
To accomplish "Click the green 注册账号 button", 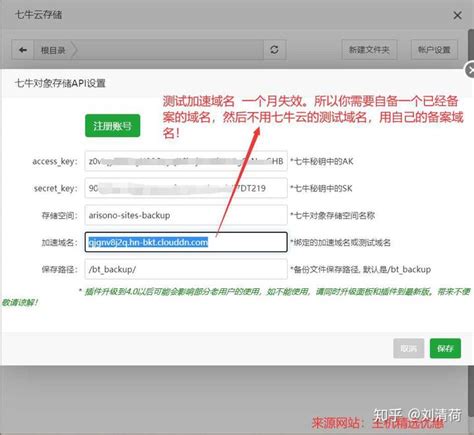I will (112, 126).
